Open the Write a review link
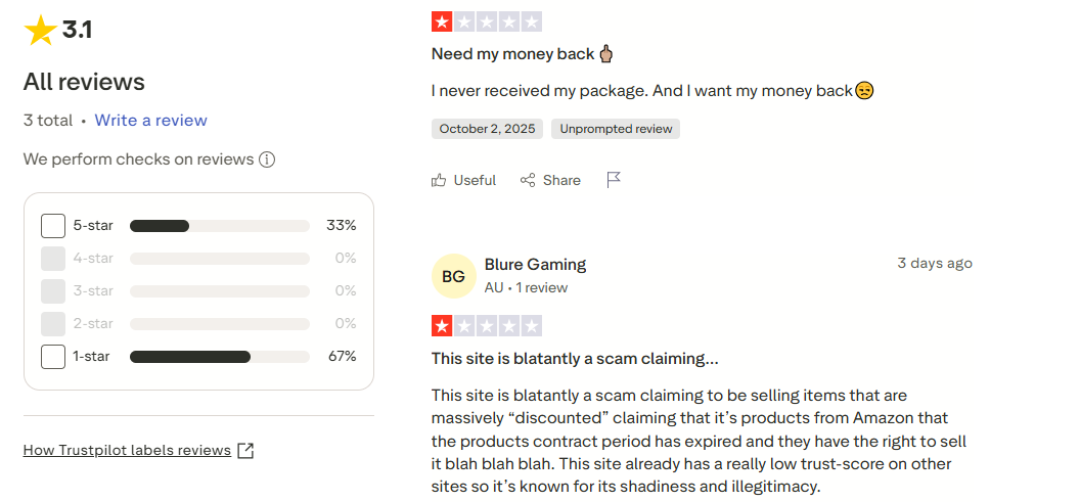1080x502 pixels. coord(151,120)
